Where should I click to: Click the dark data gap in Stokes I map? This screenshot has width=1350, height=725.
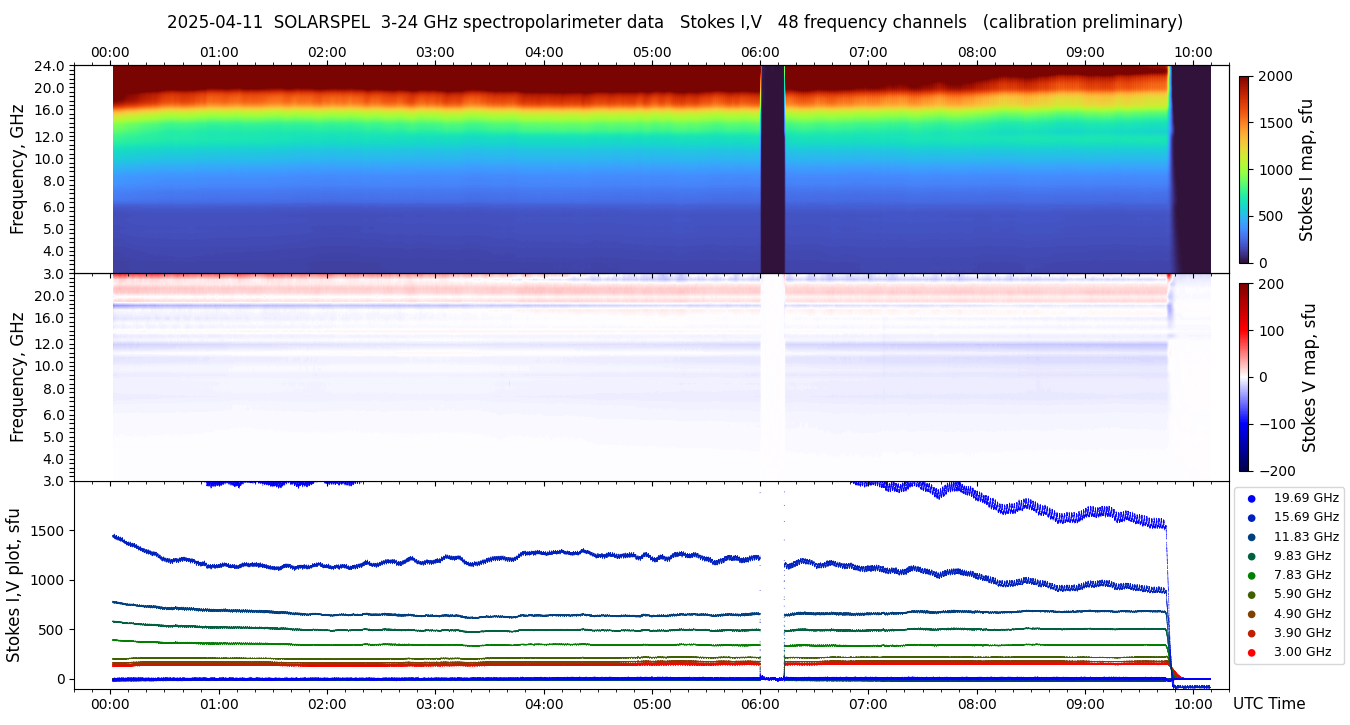click(772, 170)
